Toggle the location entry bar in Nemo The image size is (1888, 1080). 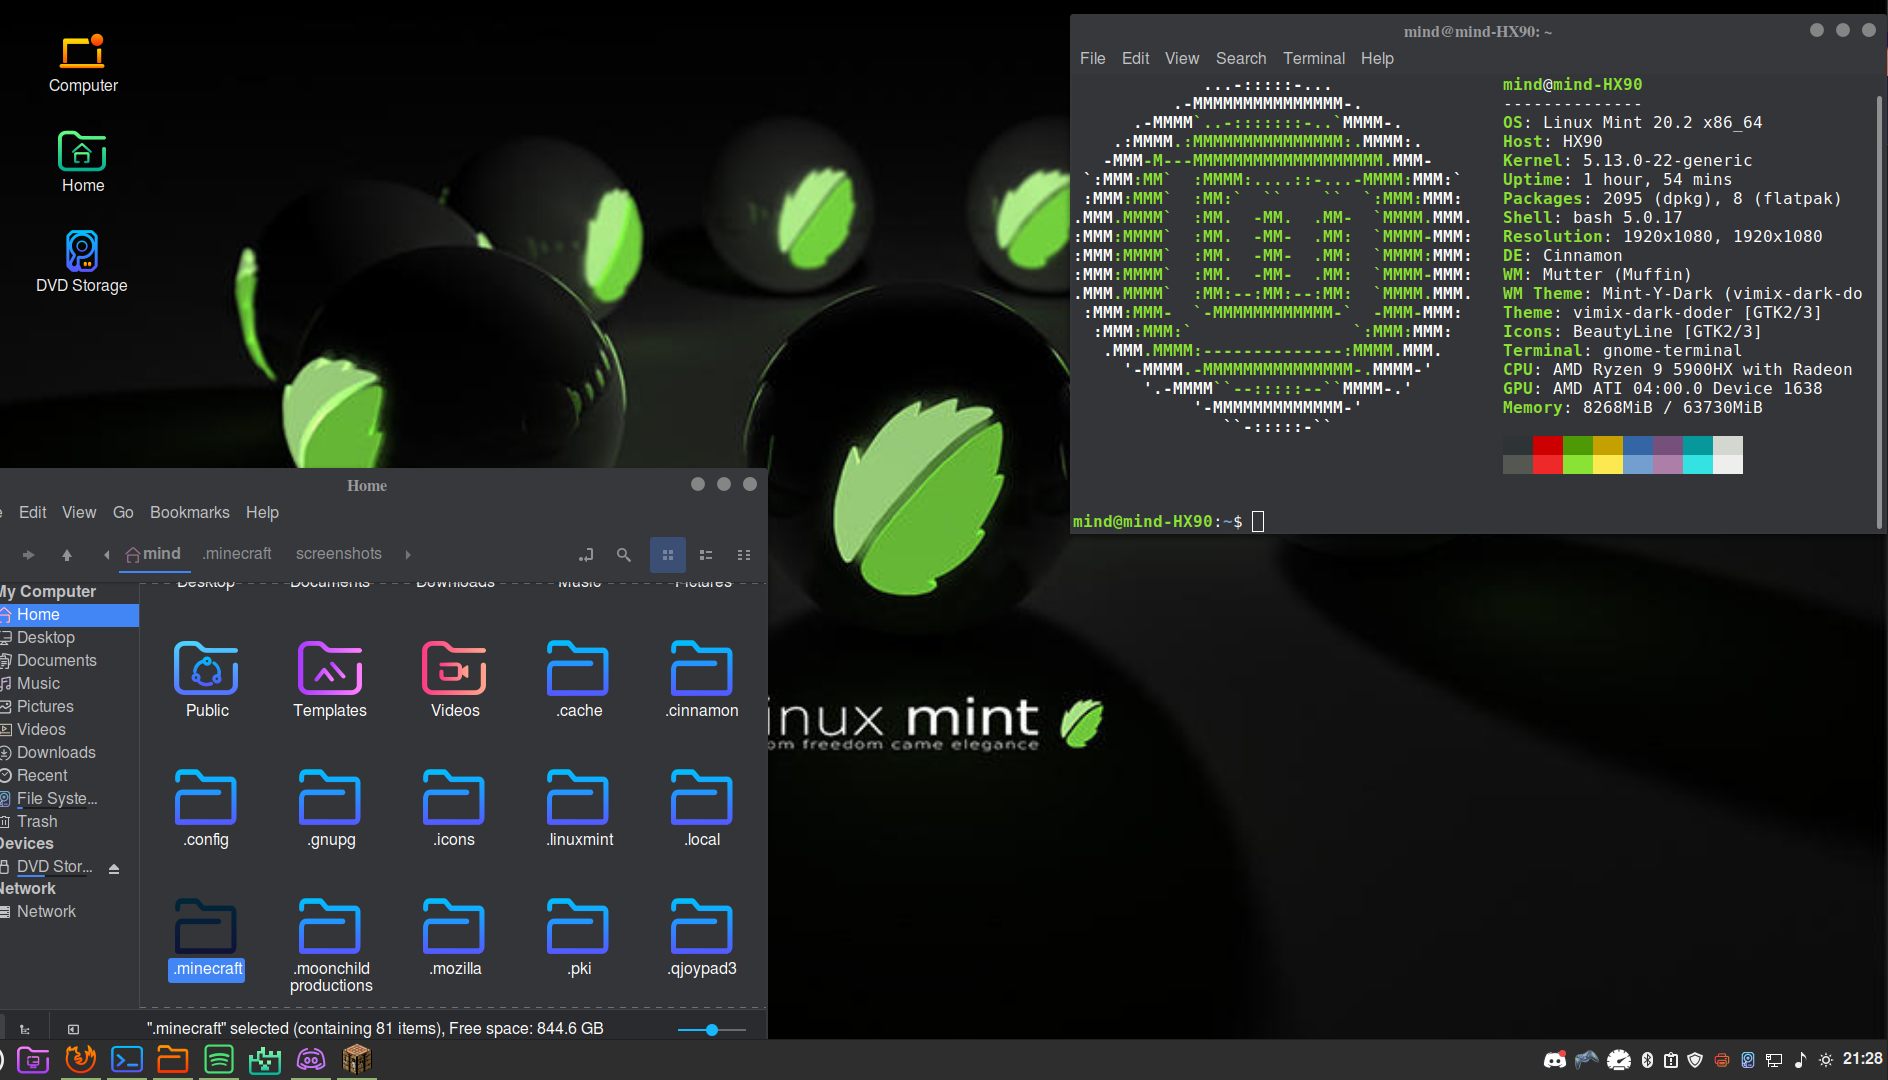(x=586, y=555)
